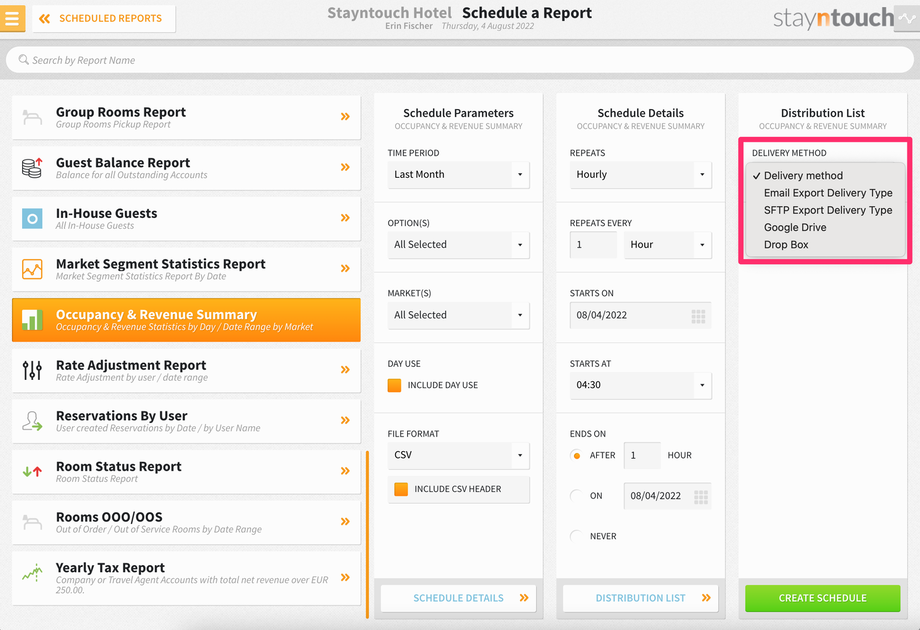Open the File Format dropdown showing CSV
This screenshot has width=920, height=630.
point(458,455)
